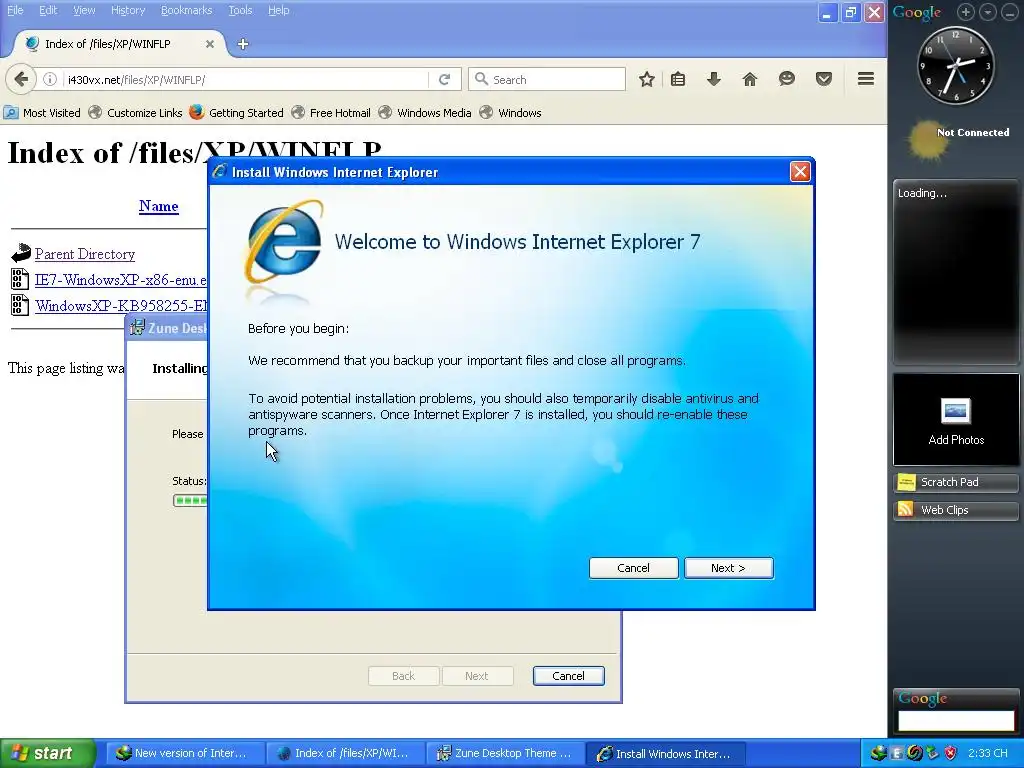Close the Index of /files/XP/WINFLP tab
Viewport: 1024px width, 768px height.
point(210,44)
